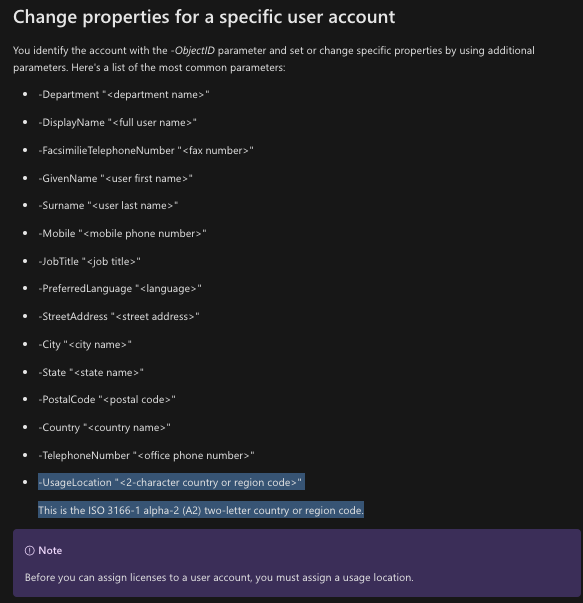Click the italic -ObjectID parameter text
583x603 pixels.
pyautogui.click(x=193, y=50)
